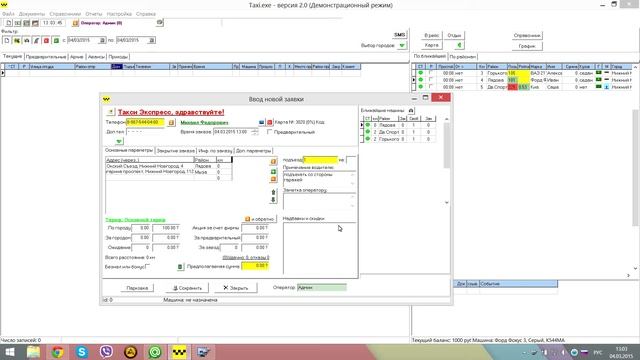Click the blank page icon in Фильтр toolbar
Viewport: 640px width, 360px height.
click(x=7, y=40)
